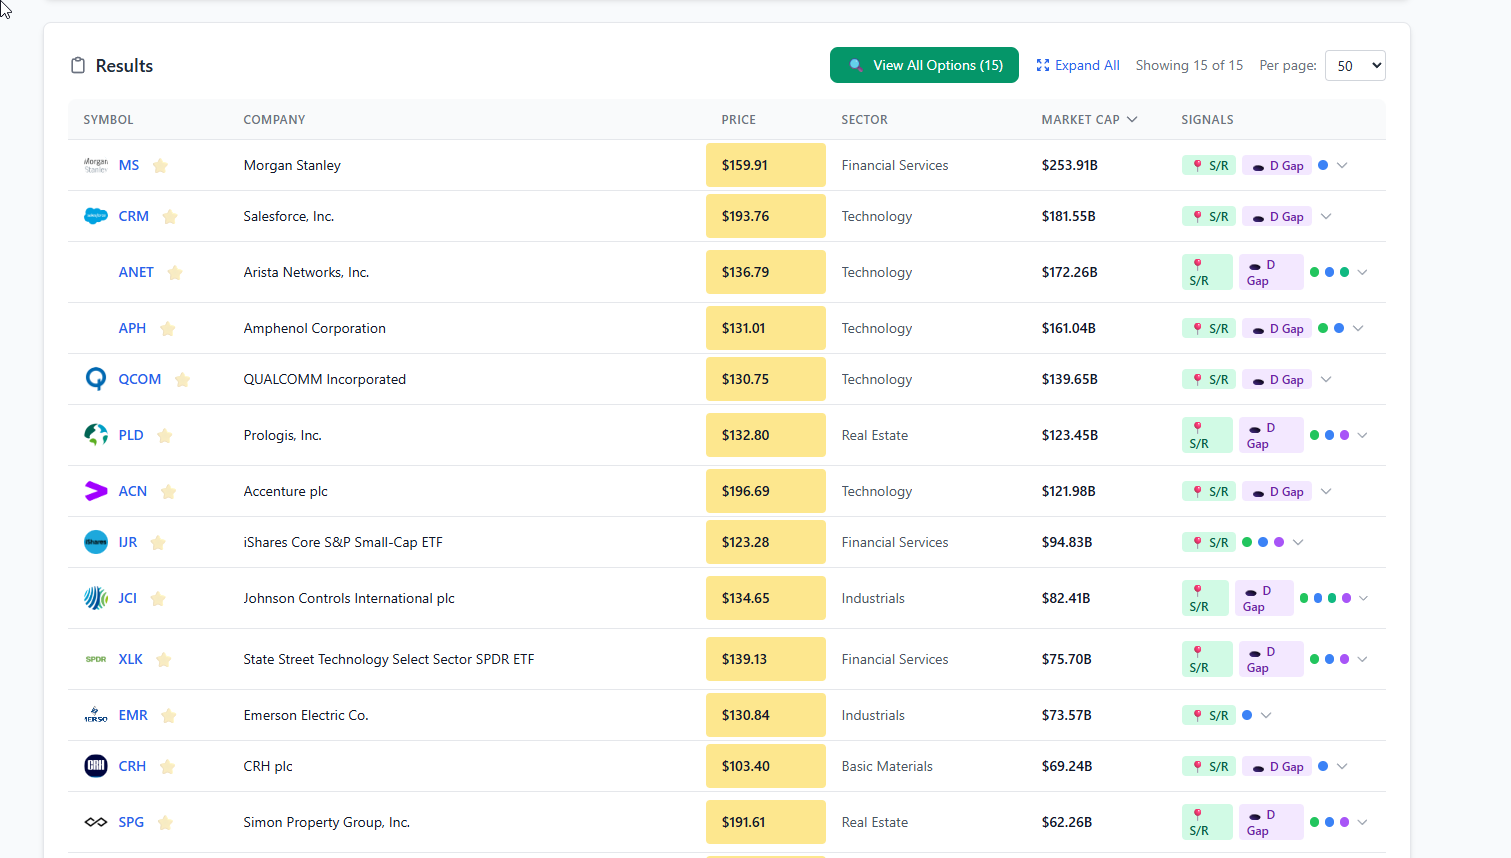Screen dimensions: 1511x858
Task: Click the iShares logo beside IJR
Action: [96, 542]
